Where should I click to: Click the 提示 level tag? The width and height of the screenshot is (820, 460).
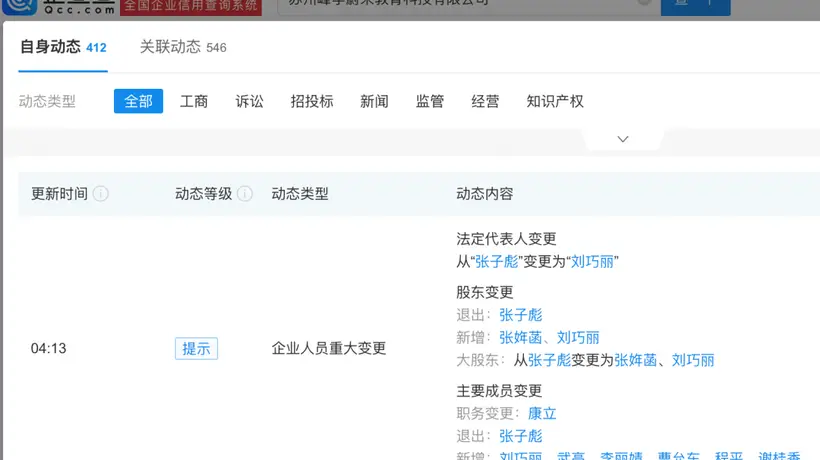point(196,349)
